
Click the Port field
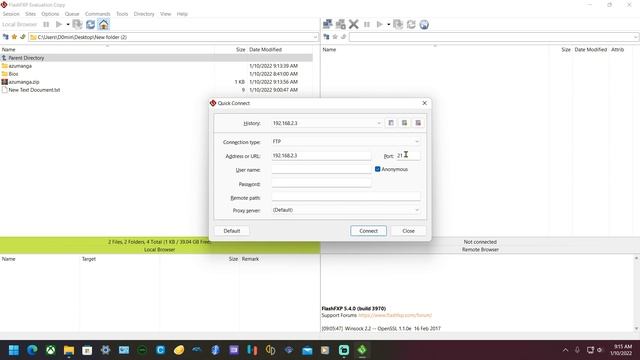point(407,156)
